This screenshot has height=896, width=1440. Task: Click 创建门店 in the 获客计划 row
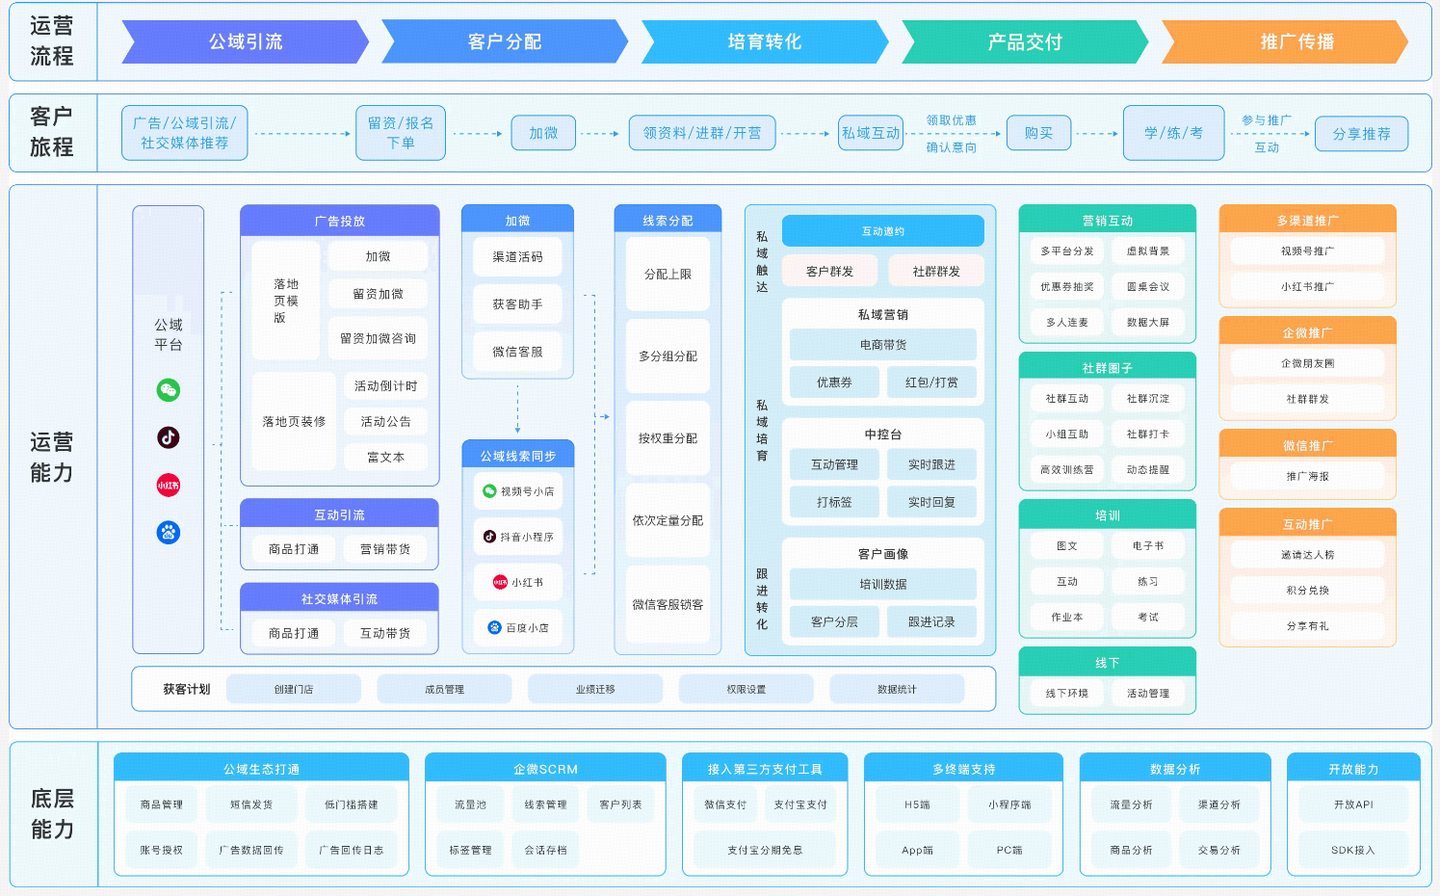pyautogui.click(x=294, y=689)
